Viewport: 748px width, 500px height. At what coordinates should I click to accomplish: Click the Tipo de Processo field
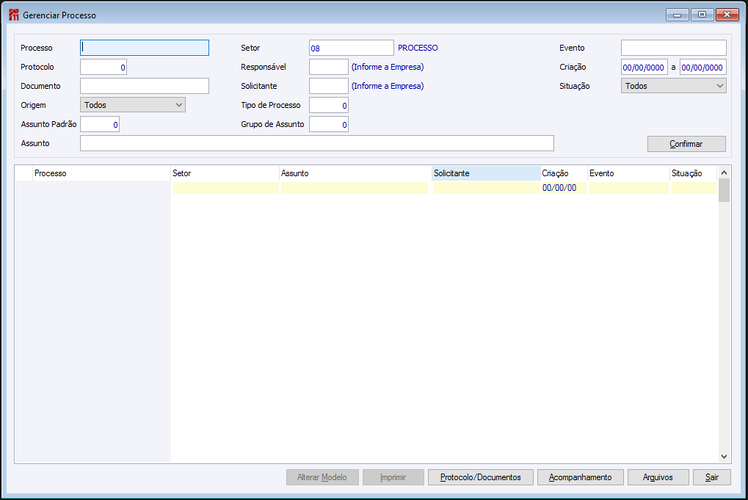pyautogui.click(x=329, y=105)
